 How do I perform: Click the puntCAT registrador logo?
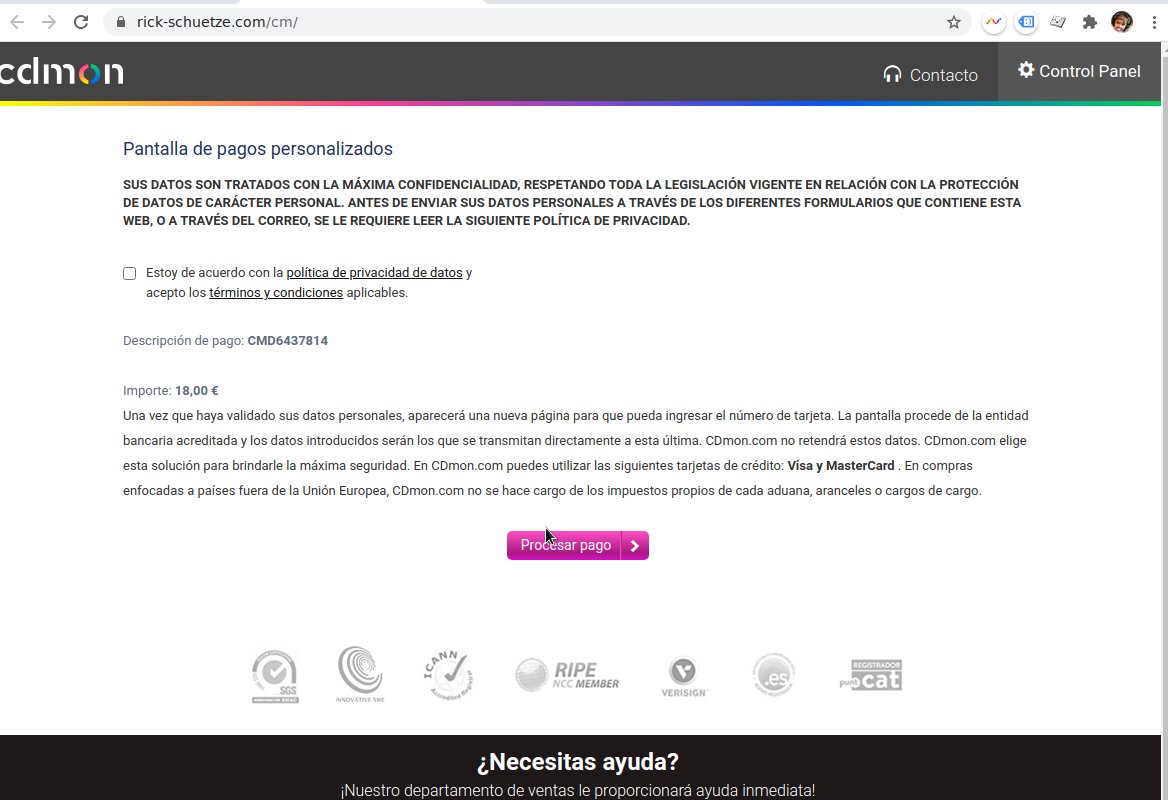[x=870, y=675]
